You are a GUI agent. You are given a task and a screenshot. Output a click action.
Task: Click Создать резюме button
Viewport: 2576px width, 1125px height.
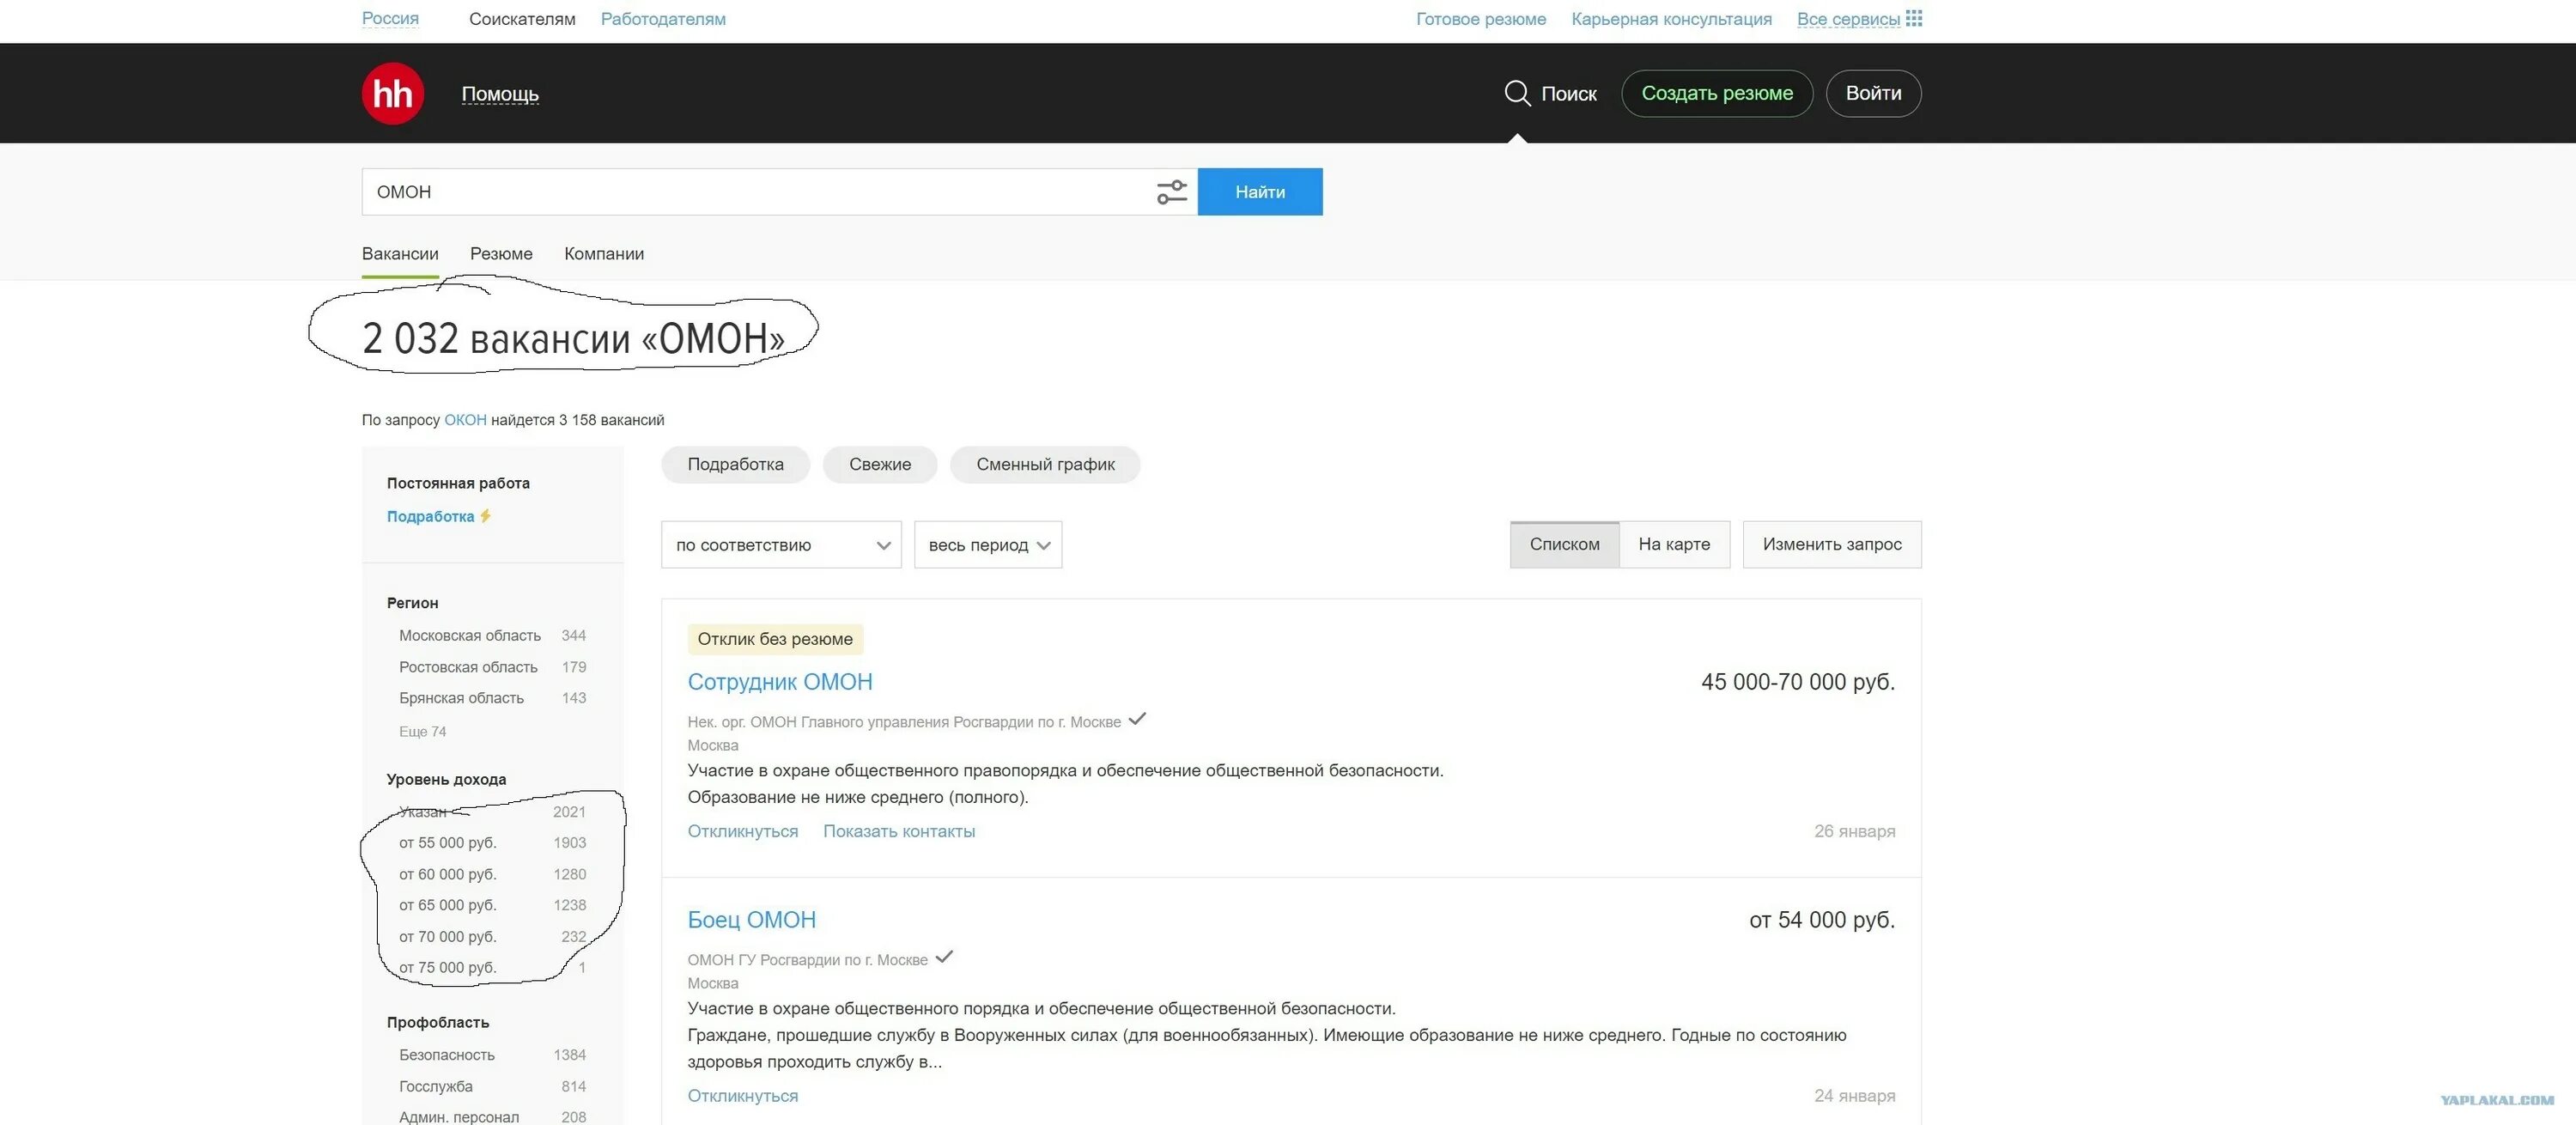click(1717, 93)
